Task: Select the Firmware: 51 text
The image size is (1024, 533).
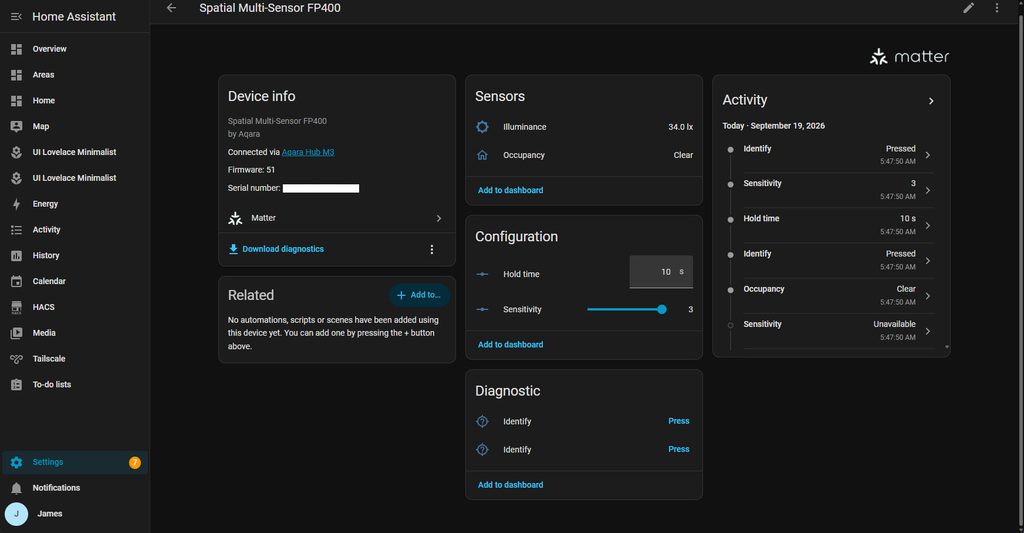Action: (x=251, y=170)
